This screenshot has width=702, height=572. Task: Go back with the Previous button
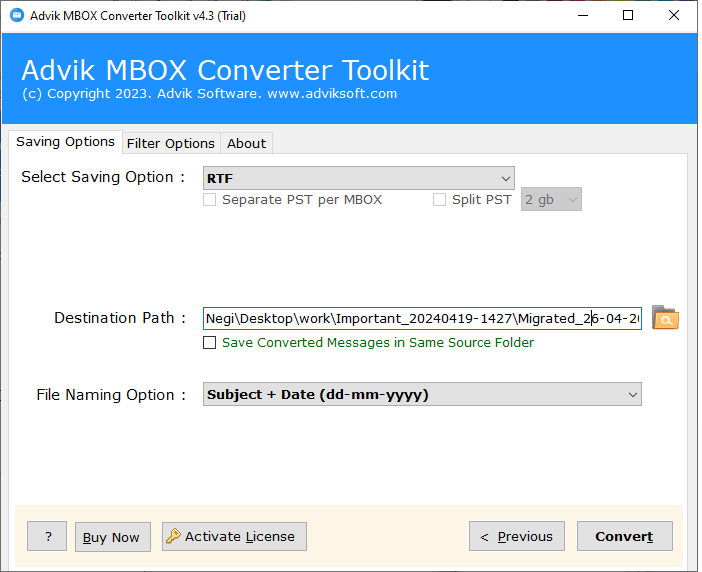pyautogui.click(x=517, y=536)
